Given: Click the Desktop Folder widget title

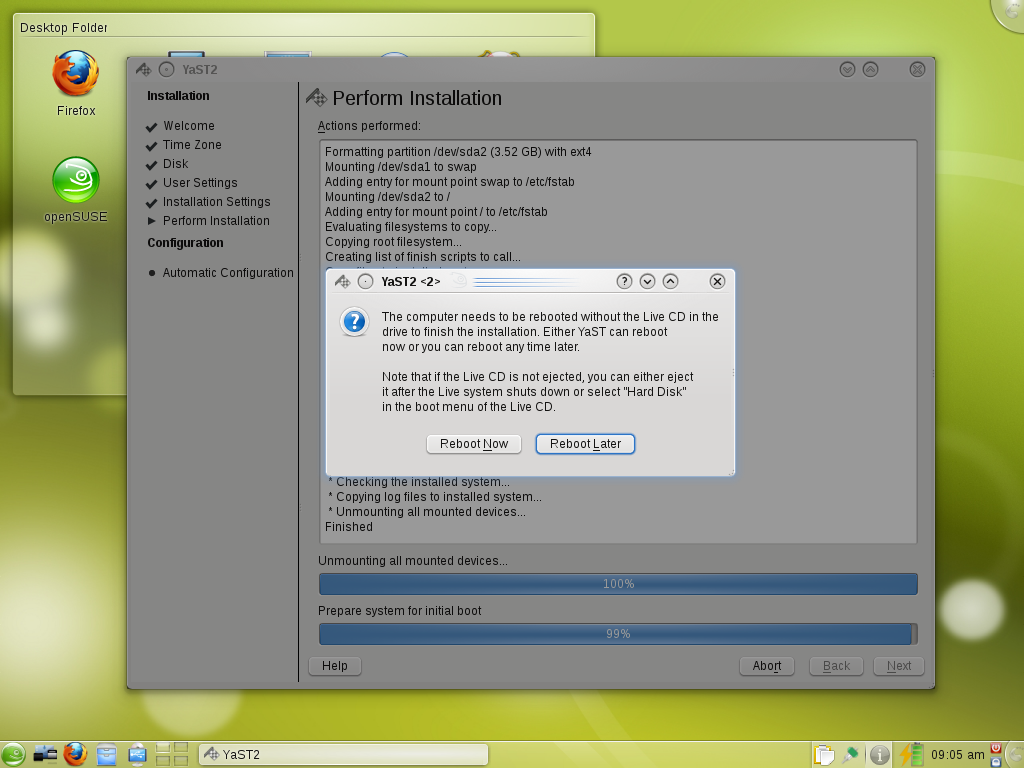Looking at the screenshot, I should tap(63, 27).
